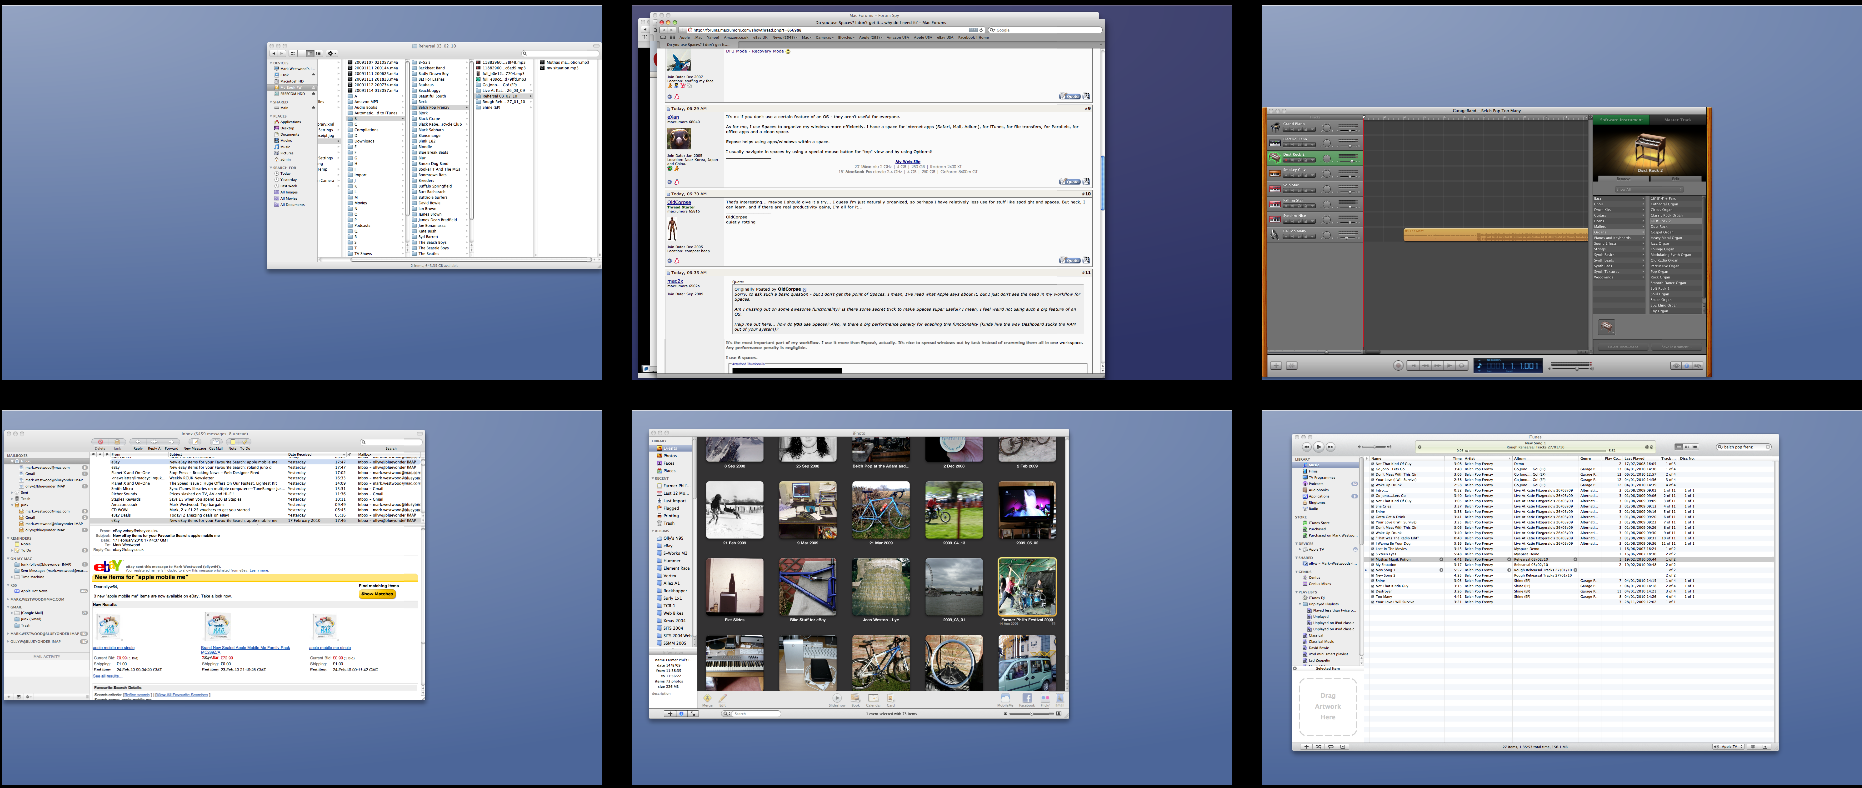Click the GarageBand Record button

tap(1398, 365)
